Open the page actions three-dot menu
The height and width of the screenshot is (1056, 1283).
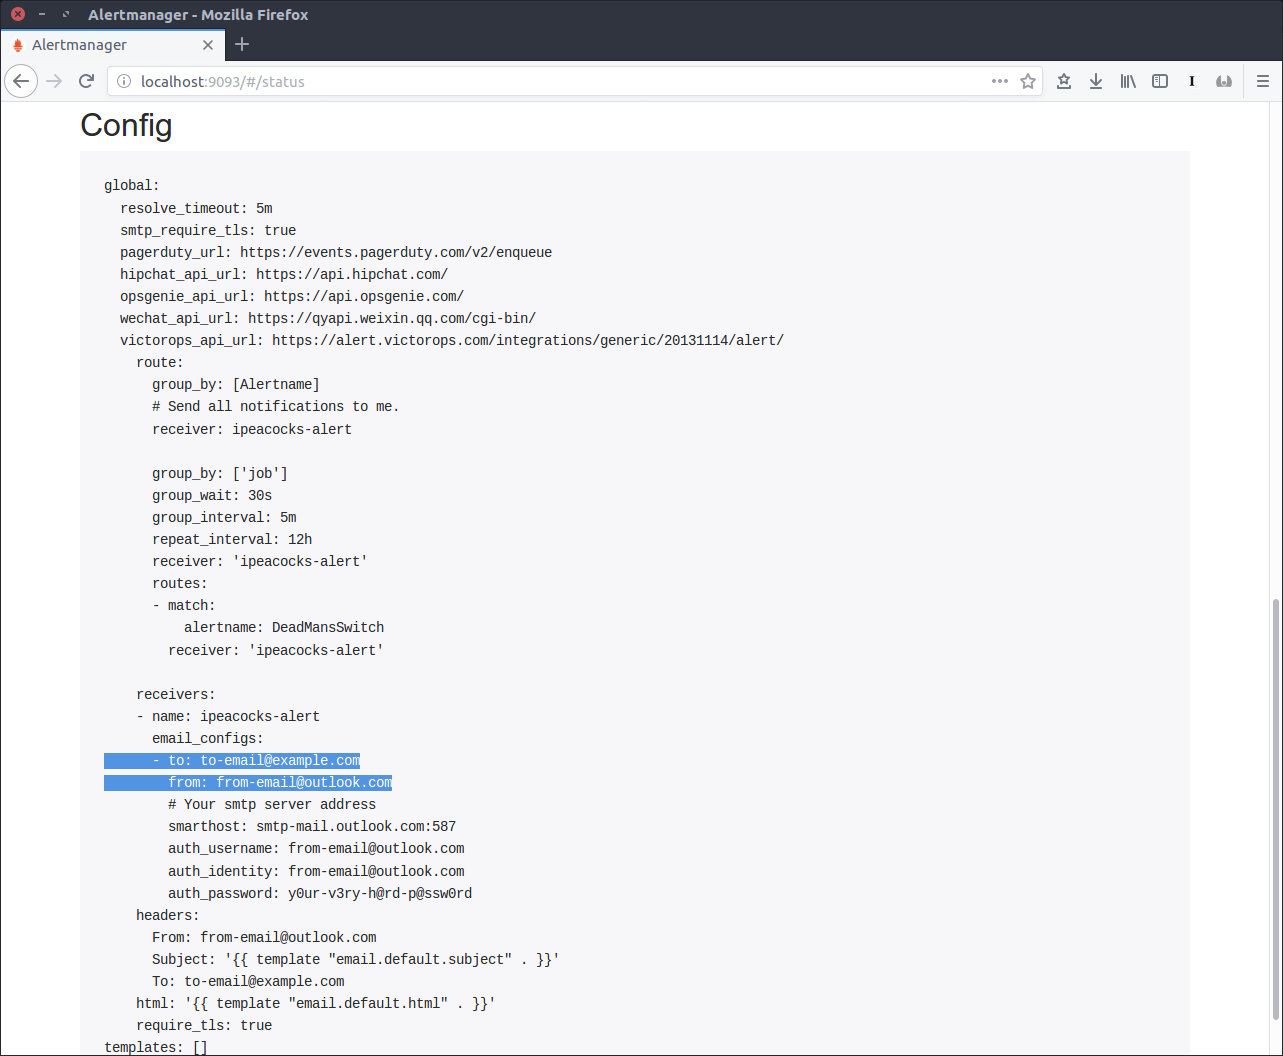tap(1000, 81)
